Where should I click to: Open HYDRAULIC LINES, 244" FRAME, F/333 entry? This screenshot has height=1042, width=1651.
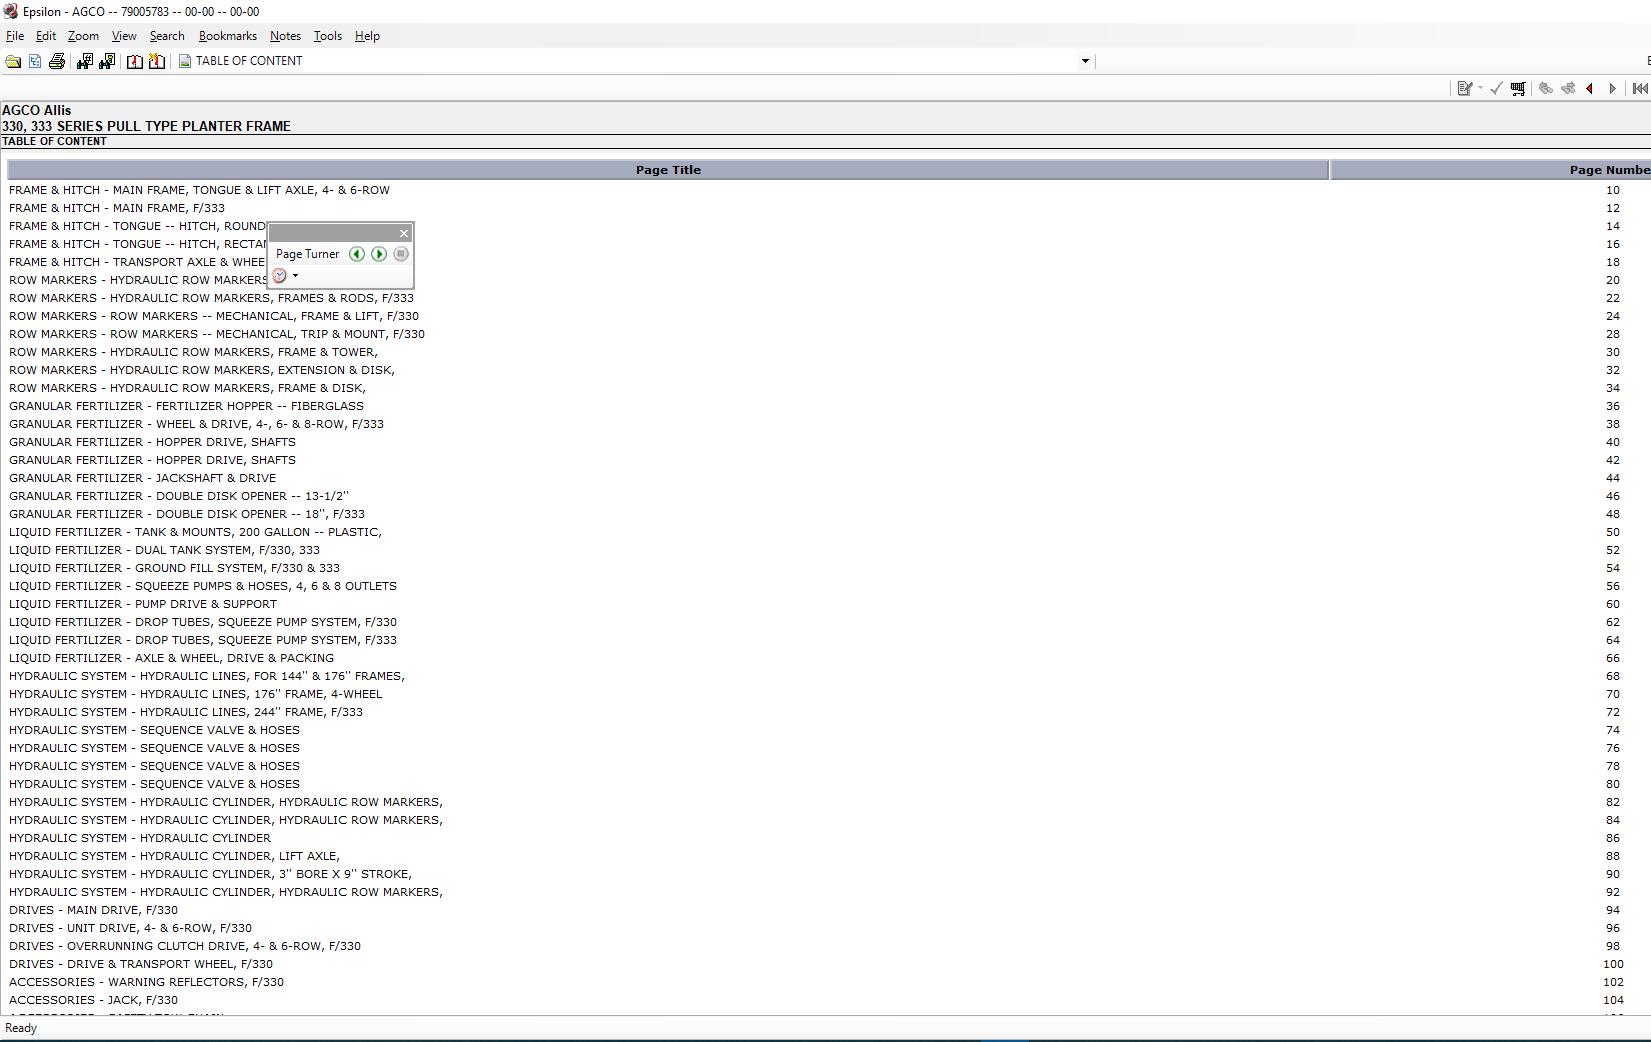(x=186, y=712)
